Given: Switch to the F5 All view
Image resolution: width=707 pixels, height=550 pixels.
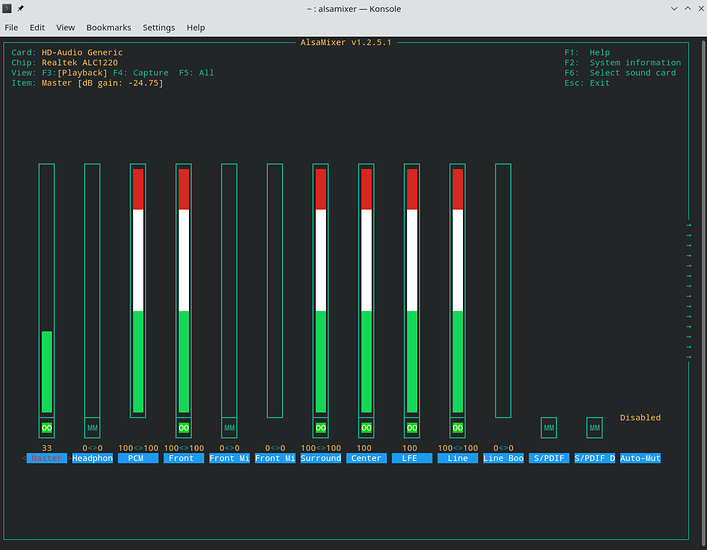Looking at the screenshot, I should [x=196, y=73].
